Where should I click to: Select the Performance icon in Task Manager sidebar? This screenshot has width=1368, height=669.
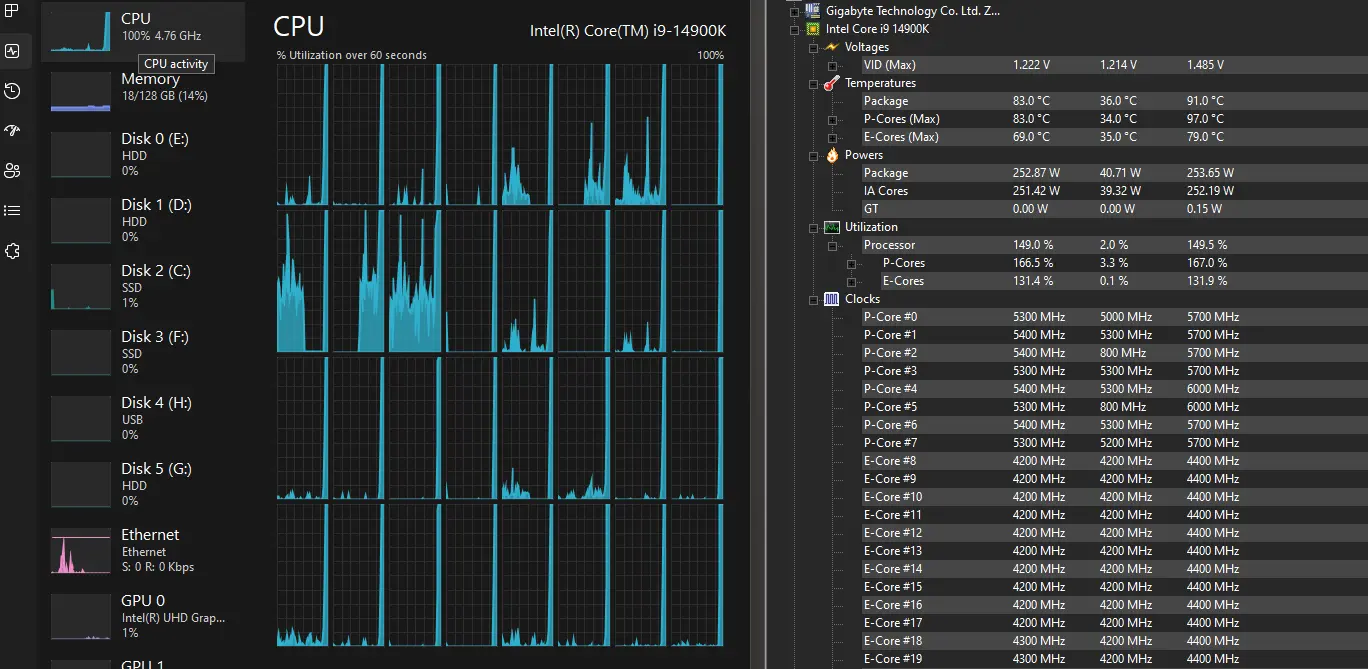(x=12, y=51)
